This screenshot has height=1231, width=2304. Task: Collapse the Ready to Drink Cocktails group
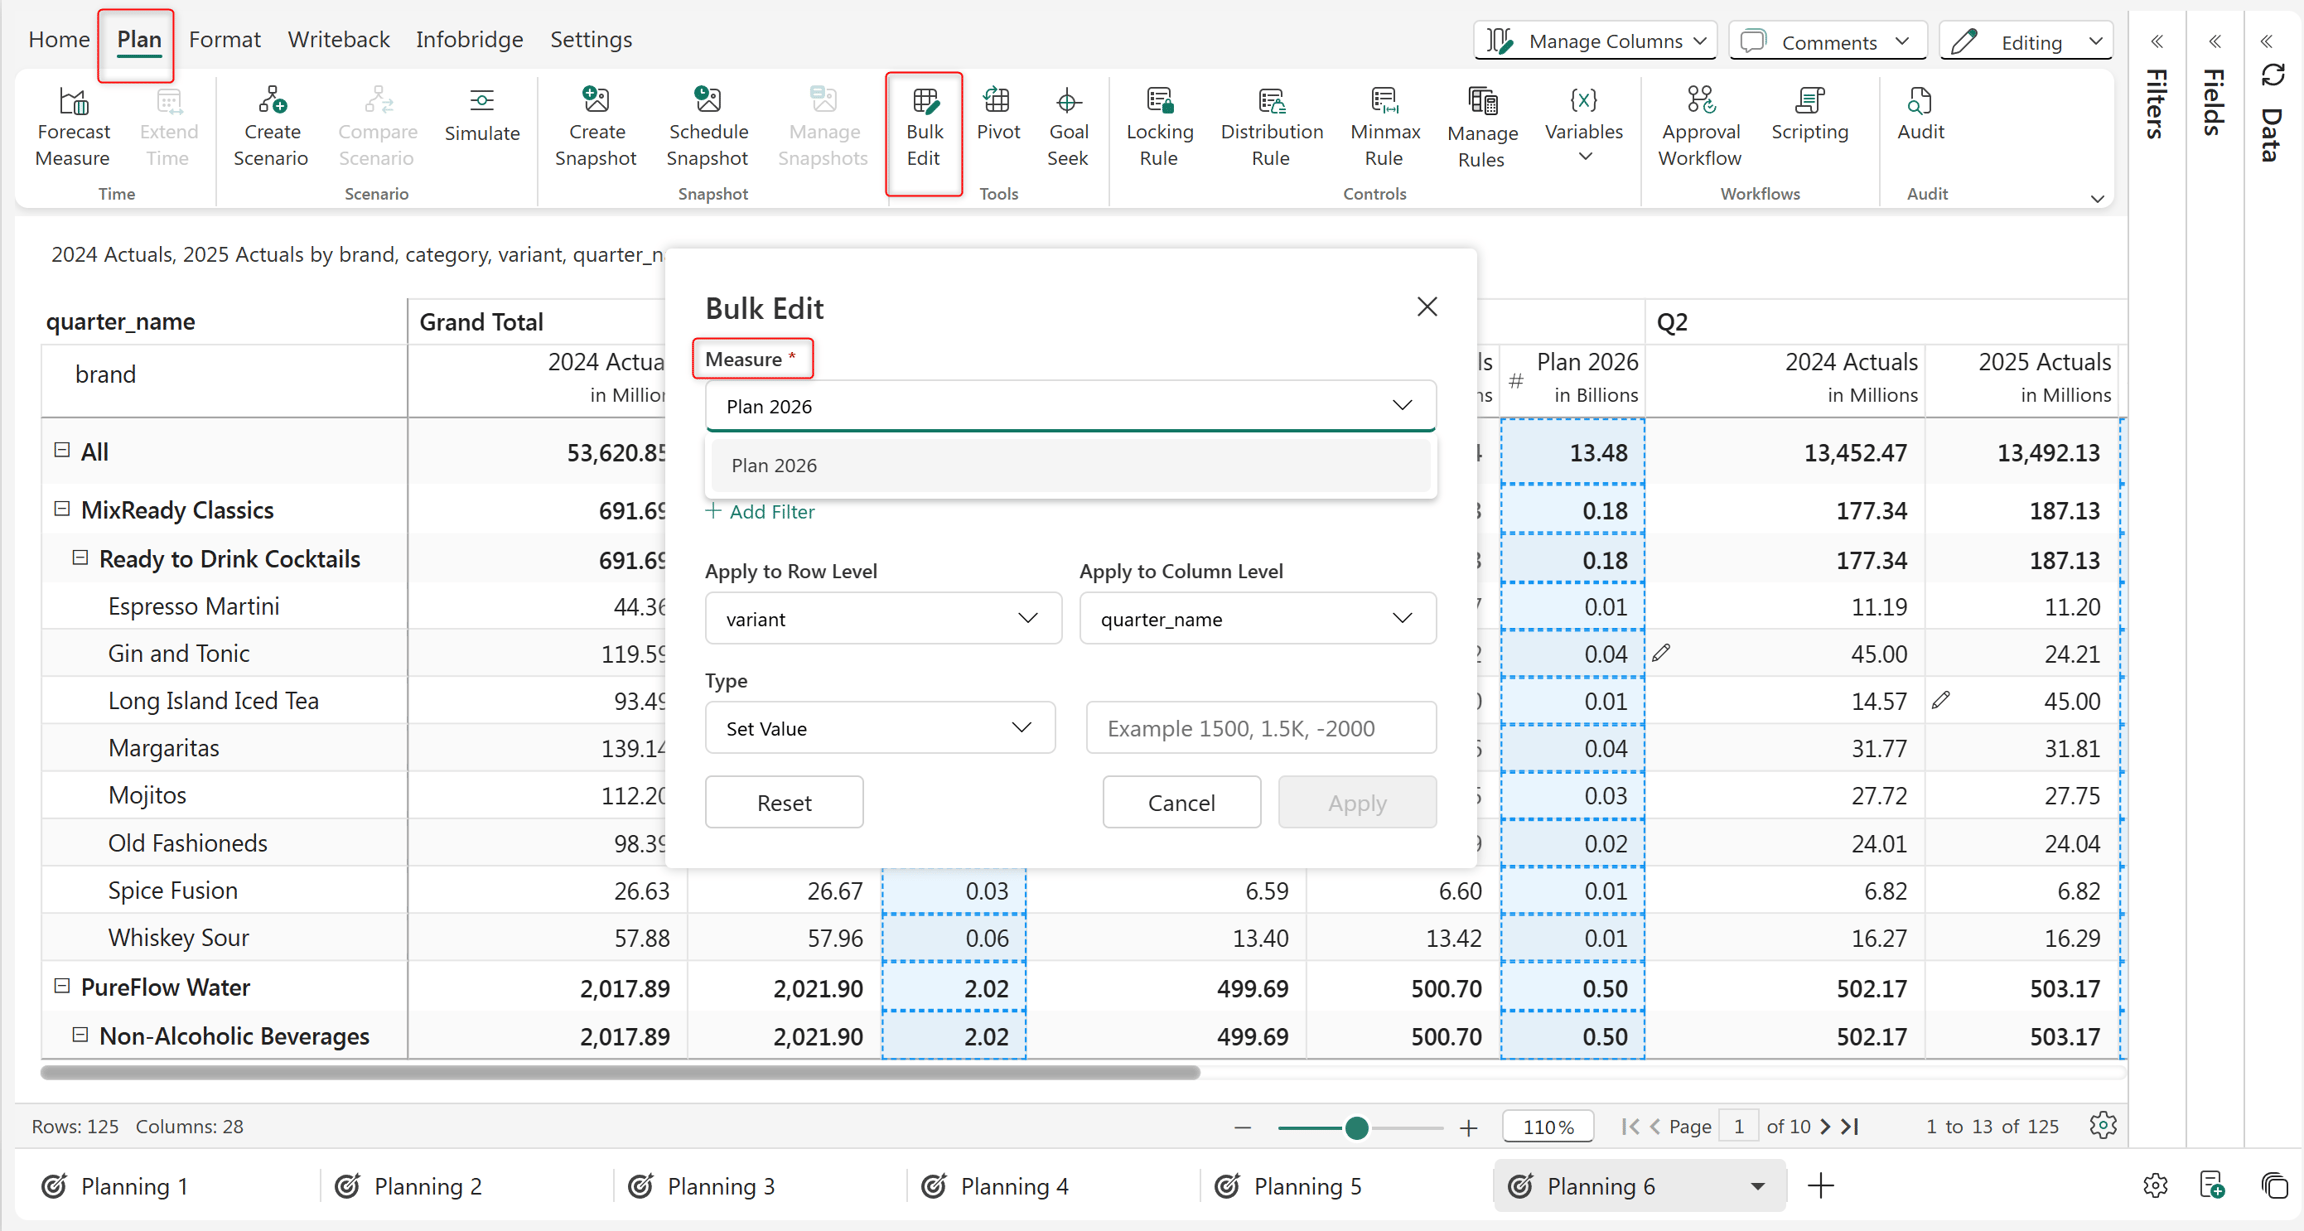[80, 558]
